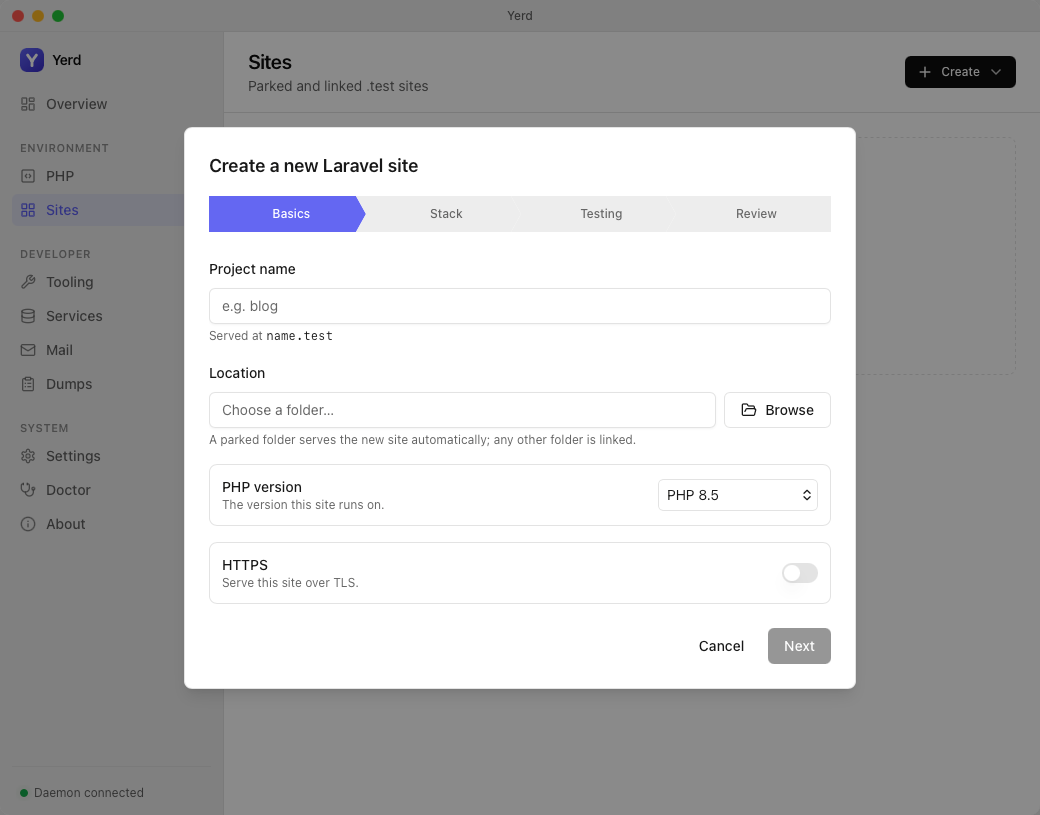Click the About info icon
Viewport: 1040px width, 815px height.
pyautogui.click(x=28, y=524)
